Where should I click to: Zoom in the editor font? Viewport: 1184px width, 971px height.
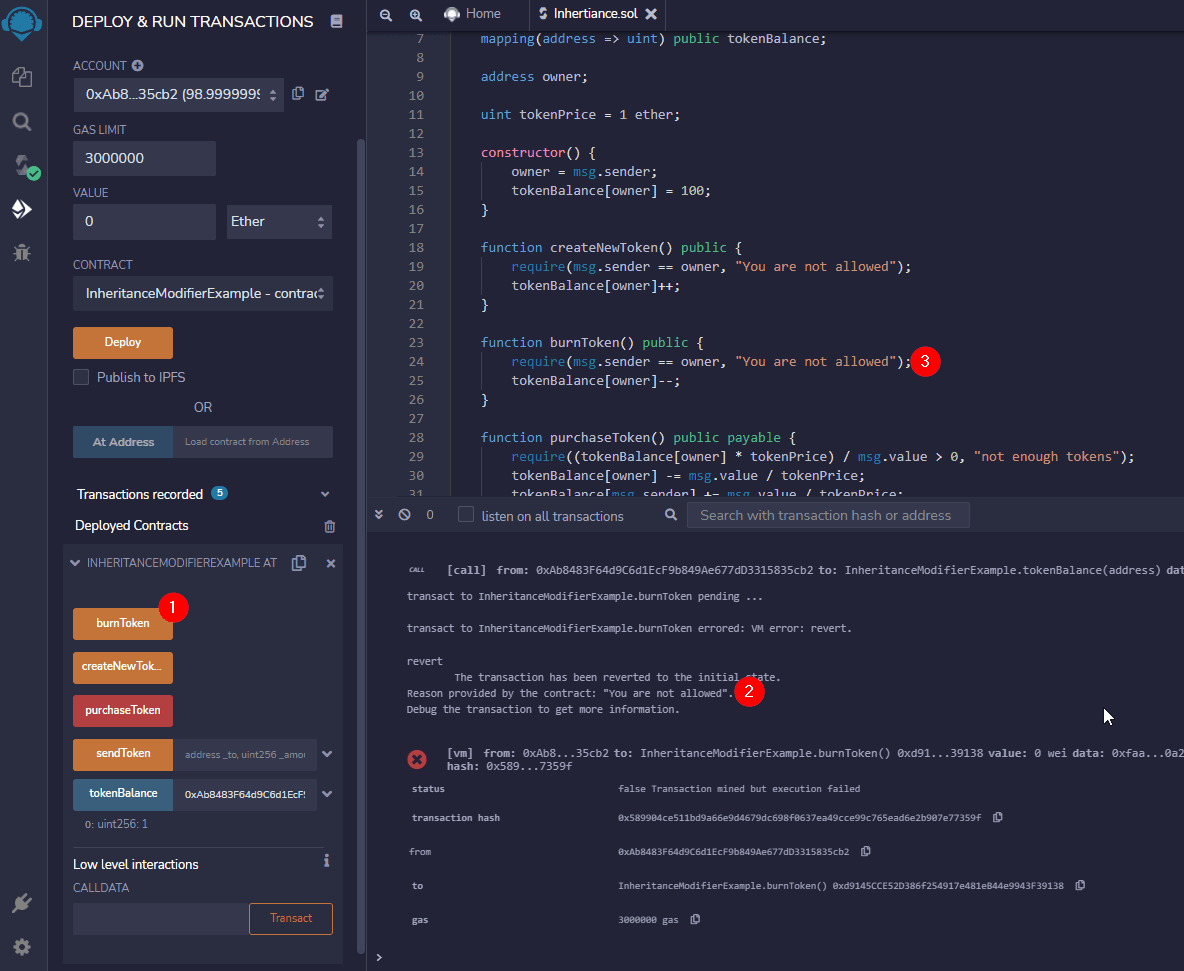coord(415,14)
